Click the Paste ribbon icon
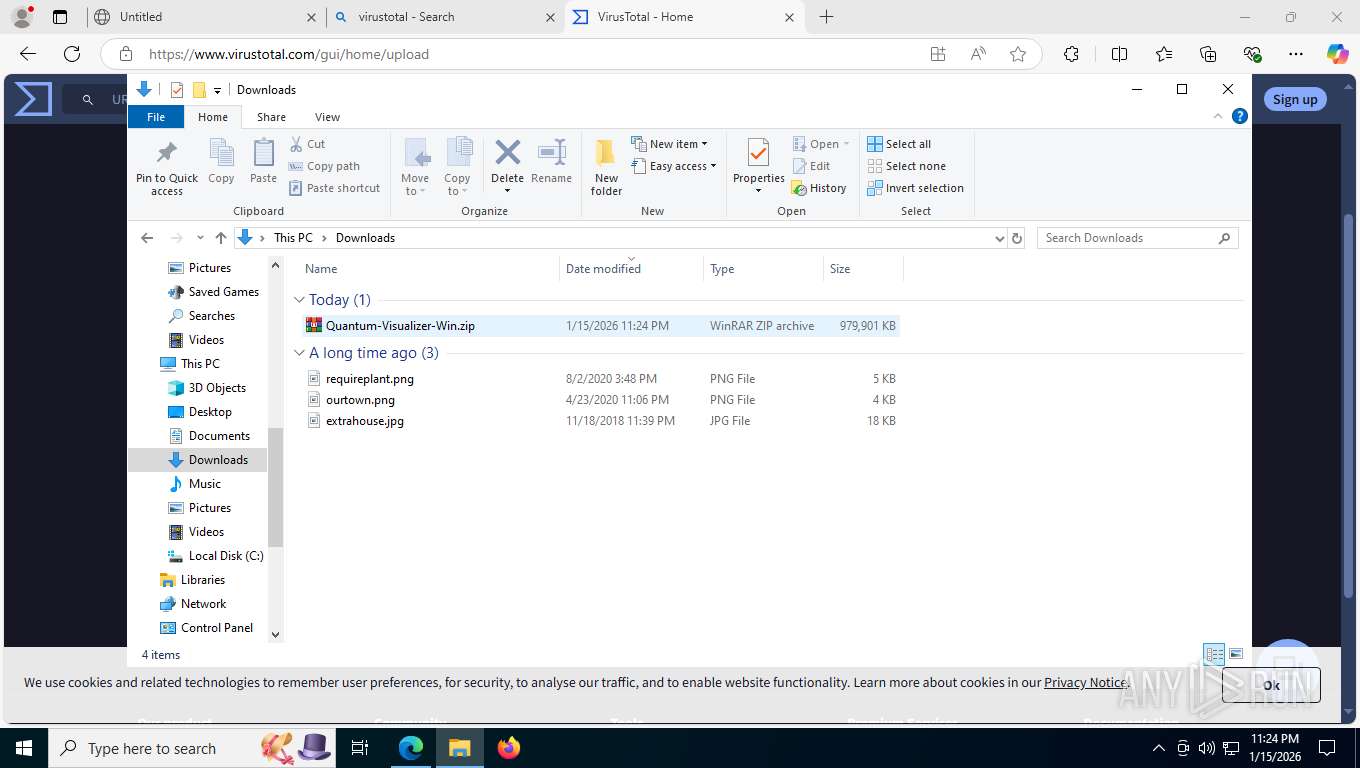The image size is (1360, 768). [263, 162]
